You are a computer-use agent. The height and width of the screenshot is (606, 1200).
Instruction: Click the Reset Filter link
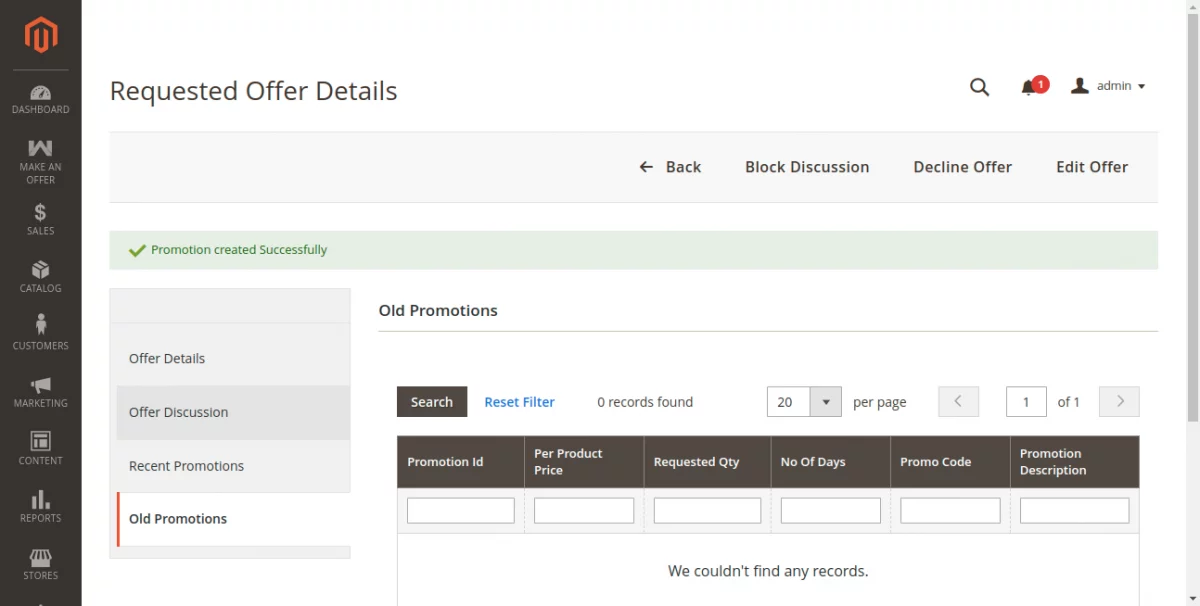click(x=519, y=402)
